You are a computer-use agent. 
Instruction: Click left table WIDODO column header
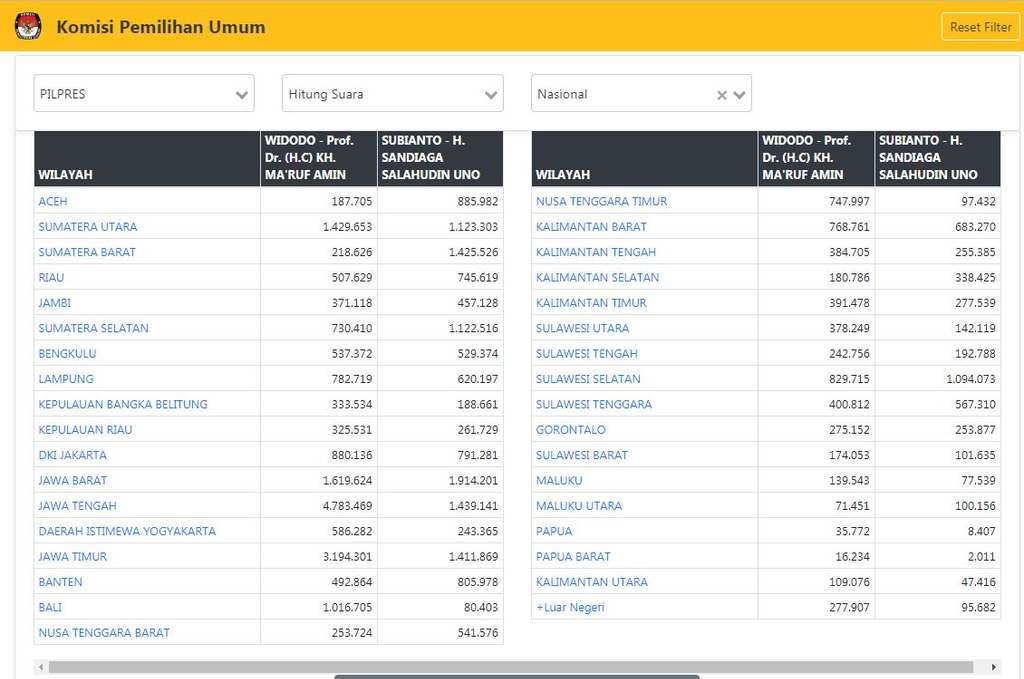click(x=319, y=159)
